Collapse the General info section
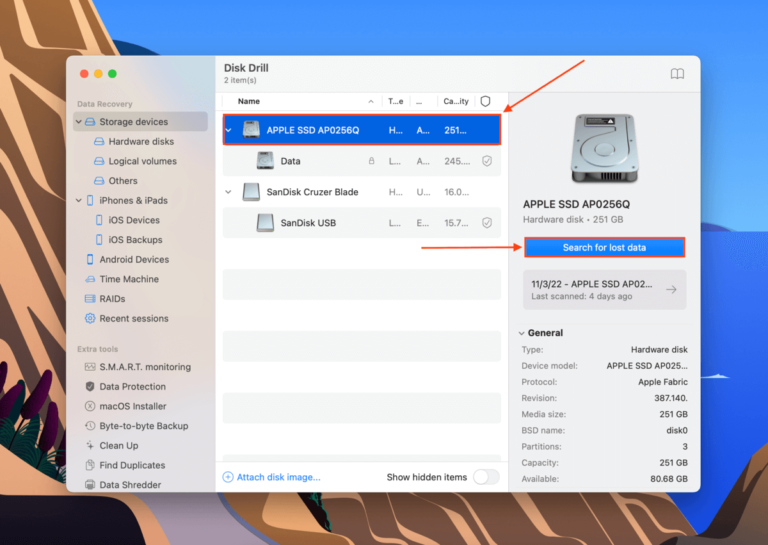Viewport: 768px width, 545px height. pos(522,333)
